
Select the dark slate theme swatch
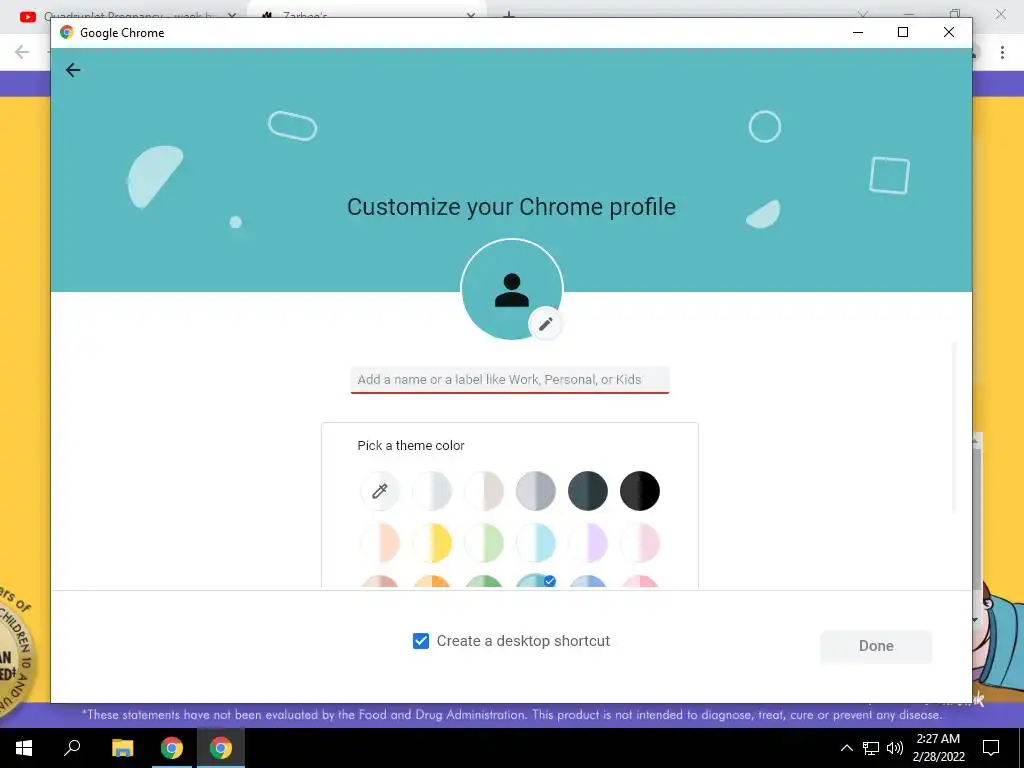click(x=588, y=491)
